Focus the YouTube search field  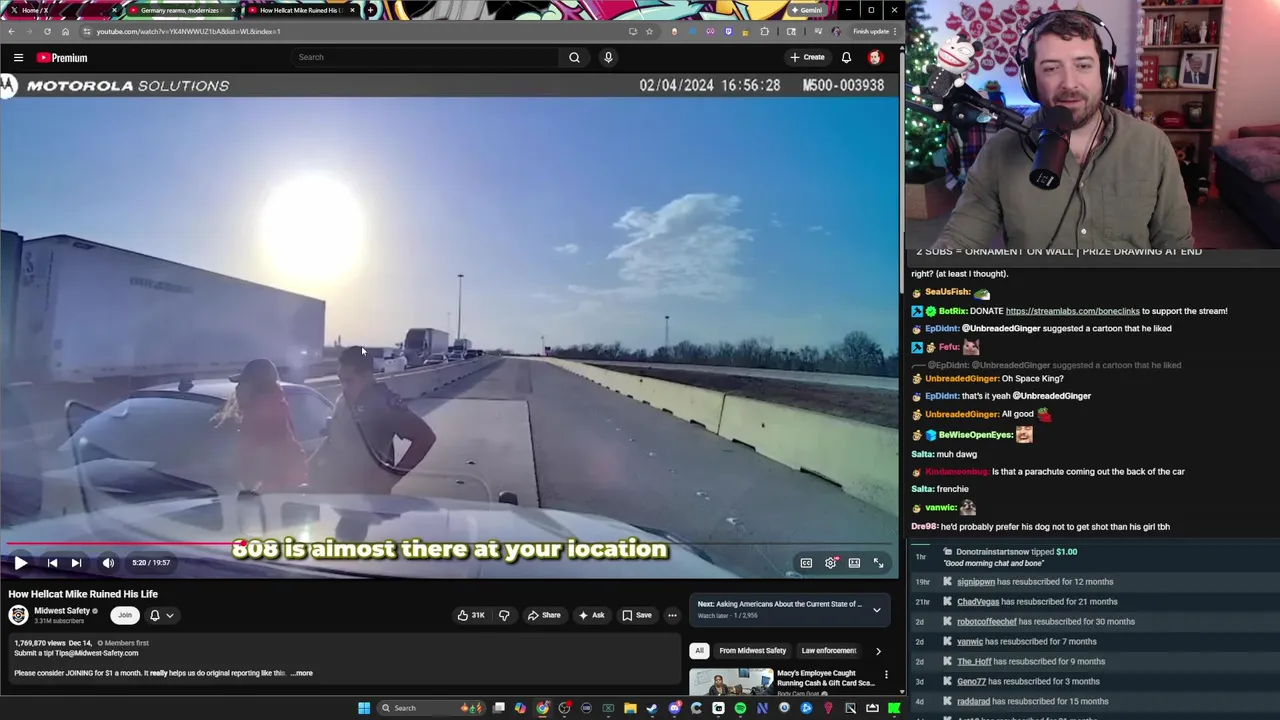[425, 57]
